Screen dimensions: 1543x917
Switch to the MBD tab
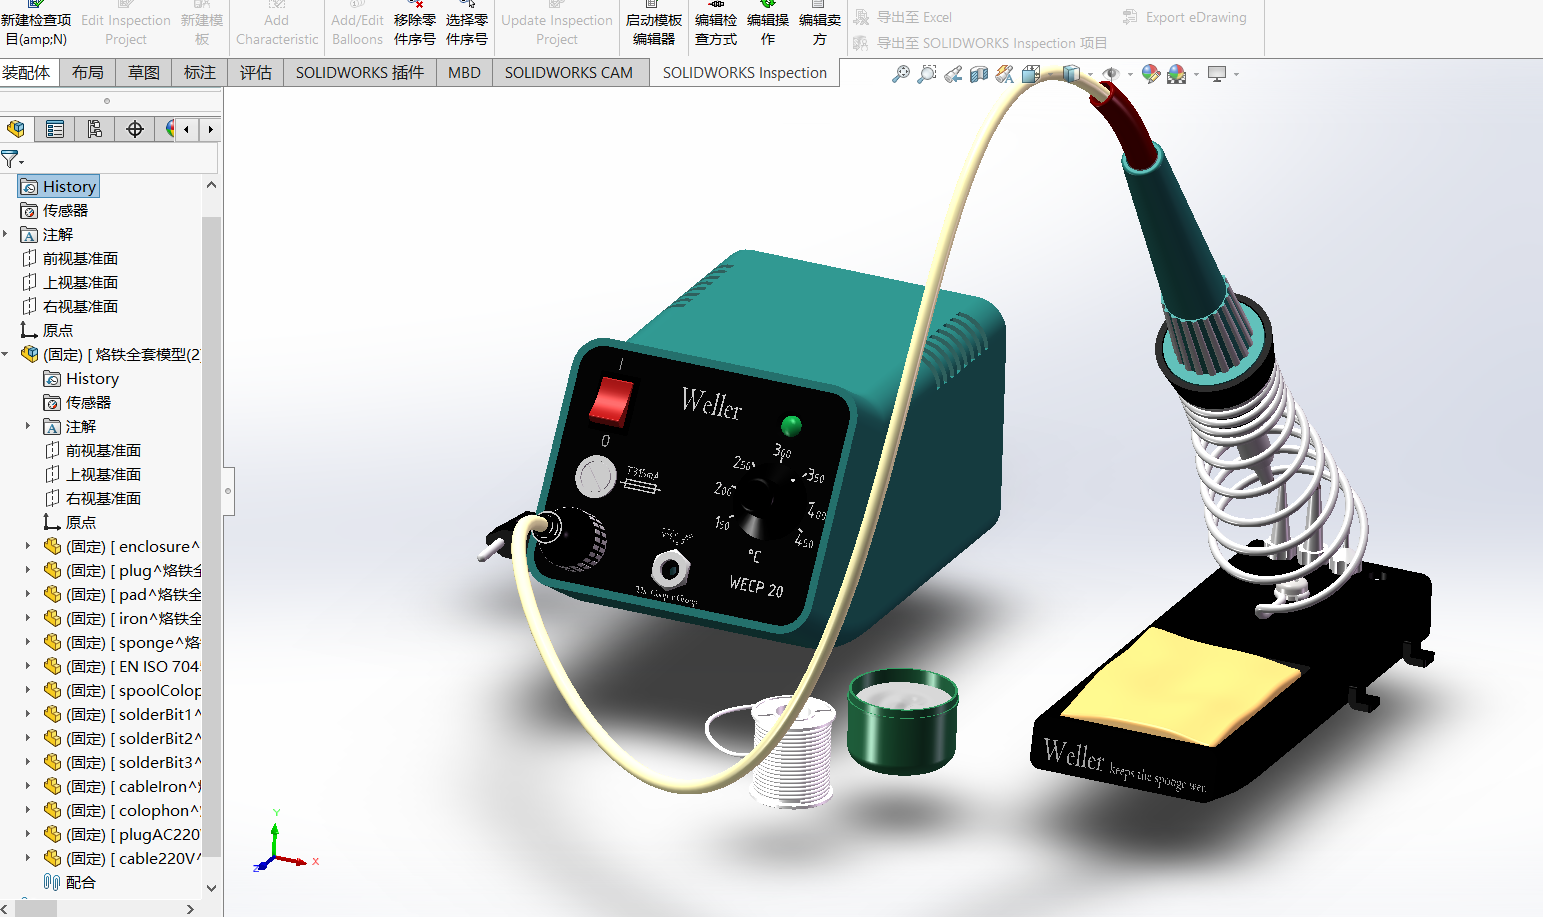(x=464, y=72)
